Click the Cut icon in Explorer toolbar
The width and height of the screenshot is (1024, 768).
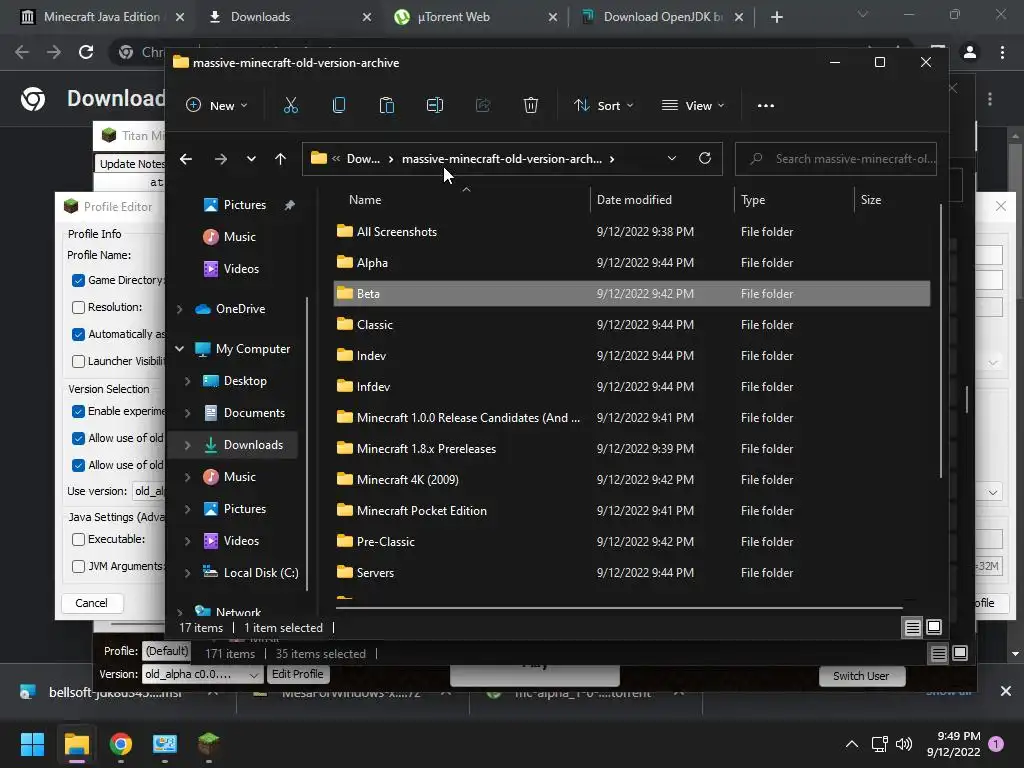tap(291, 105)
